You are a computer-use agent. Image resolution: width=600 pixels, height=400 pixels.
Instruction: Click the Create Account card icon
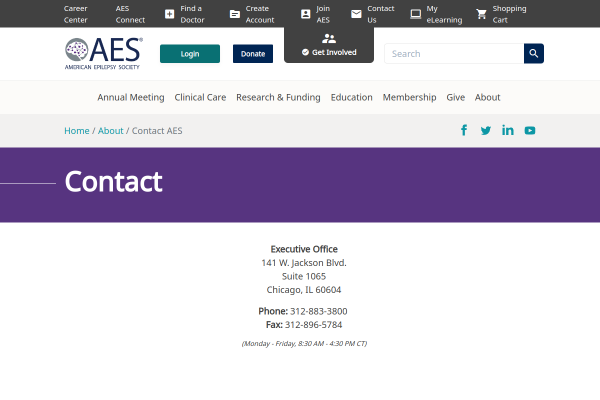tap(235, 14)
